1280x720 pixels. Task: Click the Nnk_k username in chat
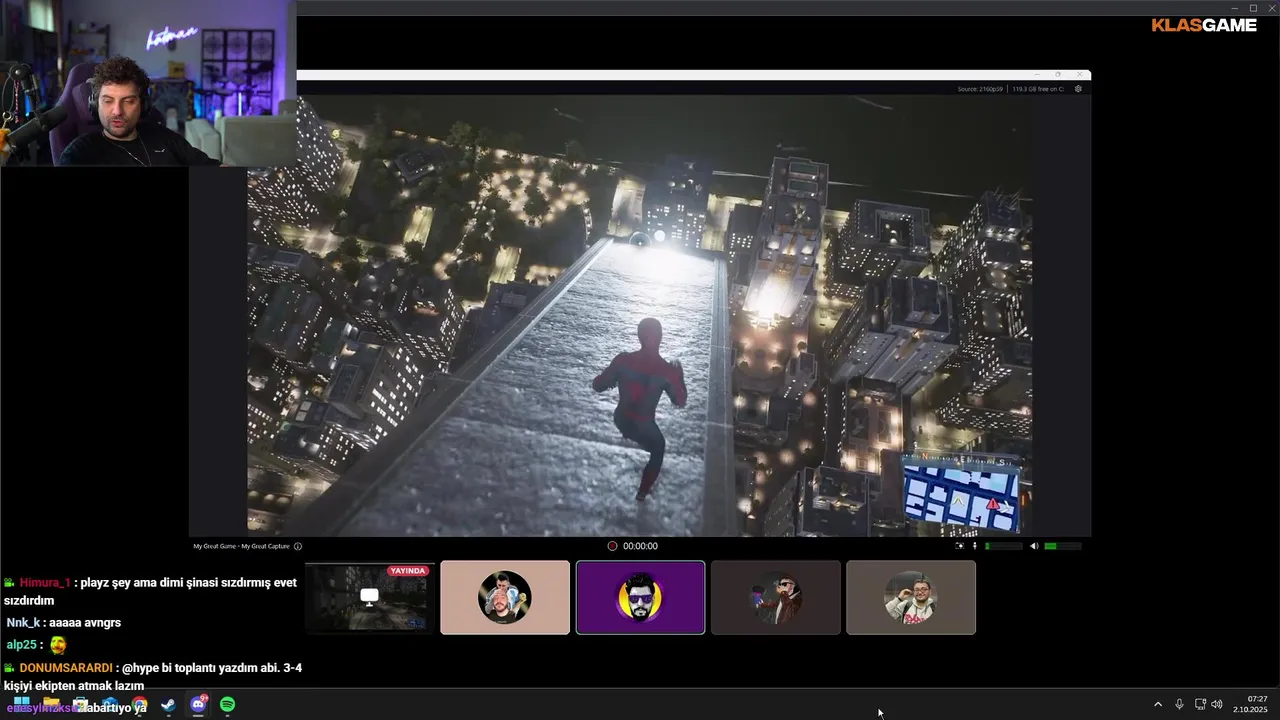pos(24,622)
